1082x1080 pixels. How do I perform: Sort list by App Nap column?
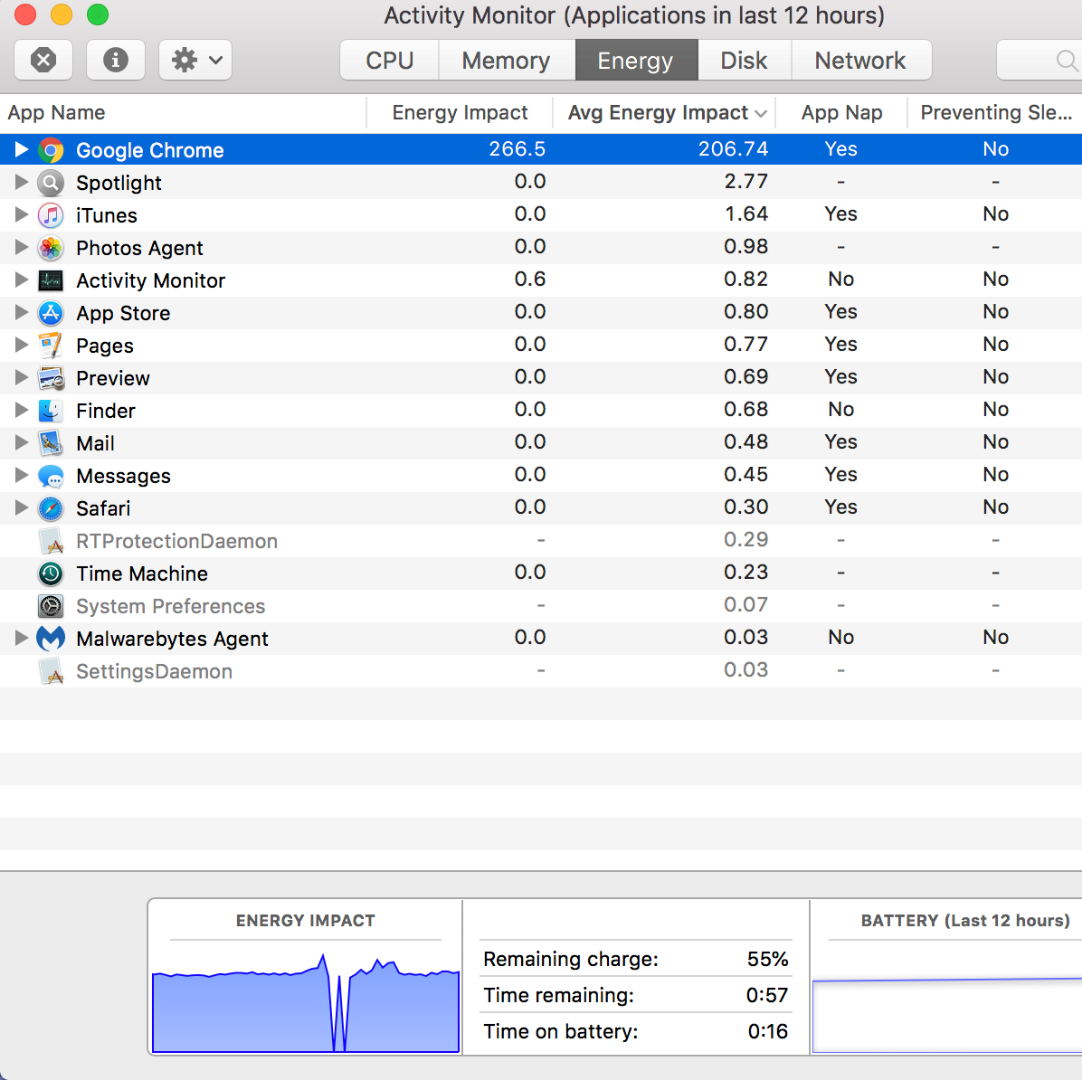click(841, 113)
